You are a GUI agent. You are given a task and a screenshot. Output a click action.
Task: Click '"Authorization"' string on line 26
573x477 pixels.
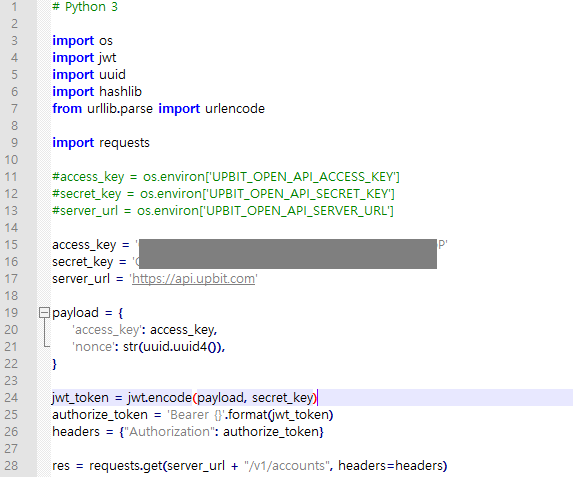[x=170, y=432]
